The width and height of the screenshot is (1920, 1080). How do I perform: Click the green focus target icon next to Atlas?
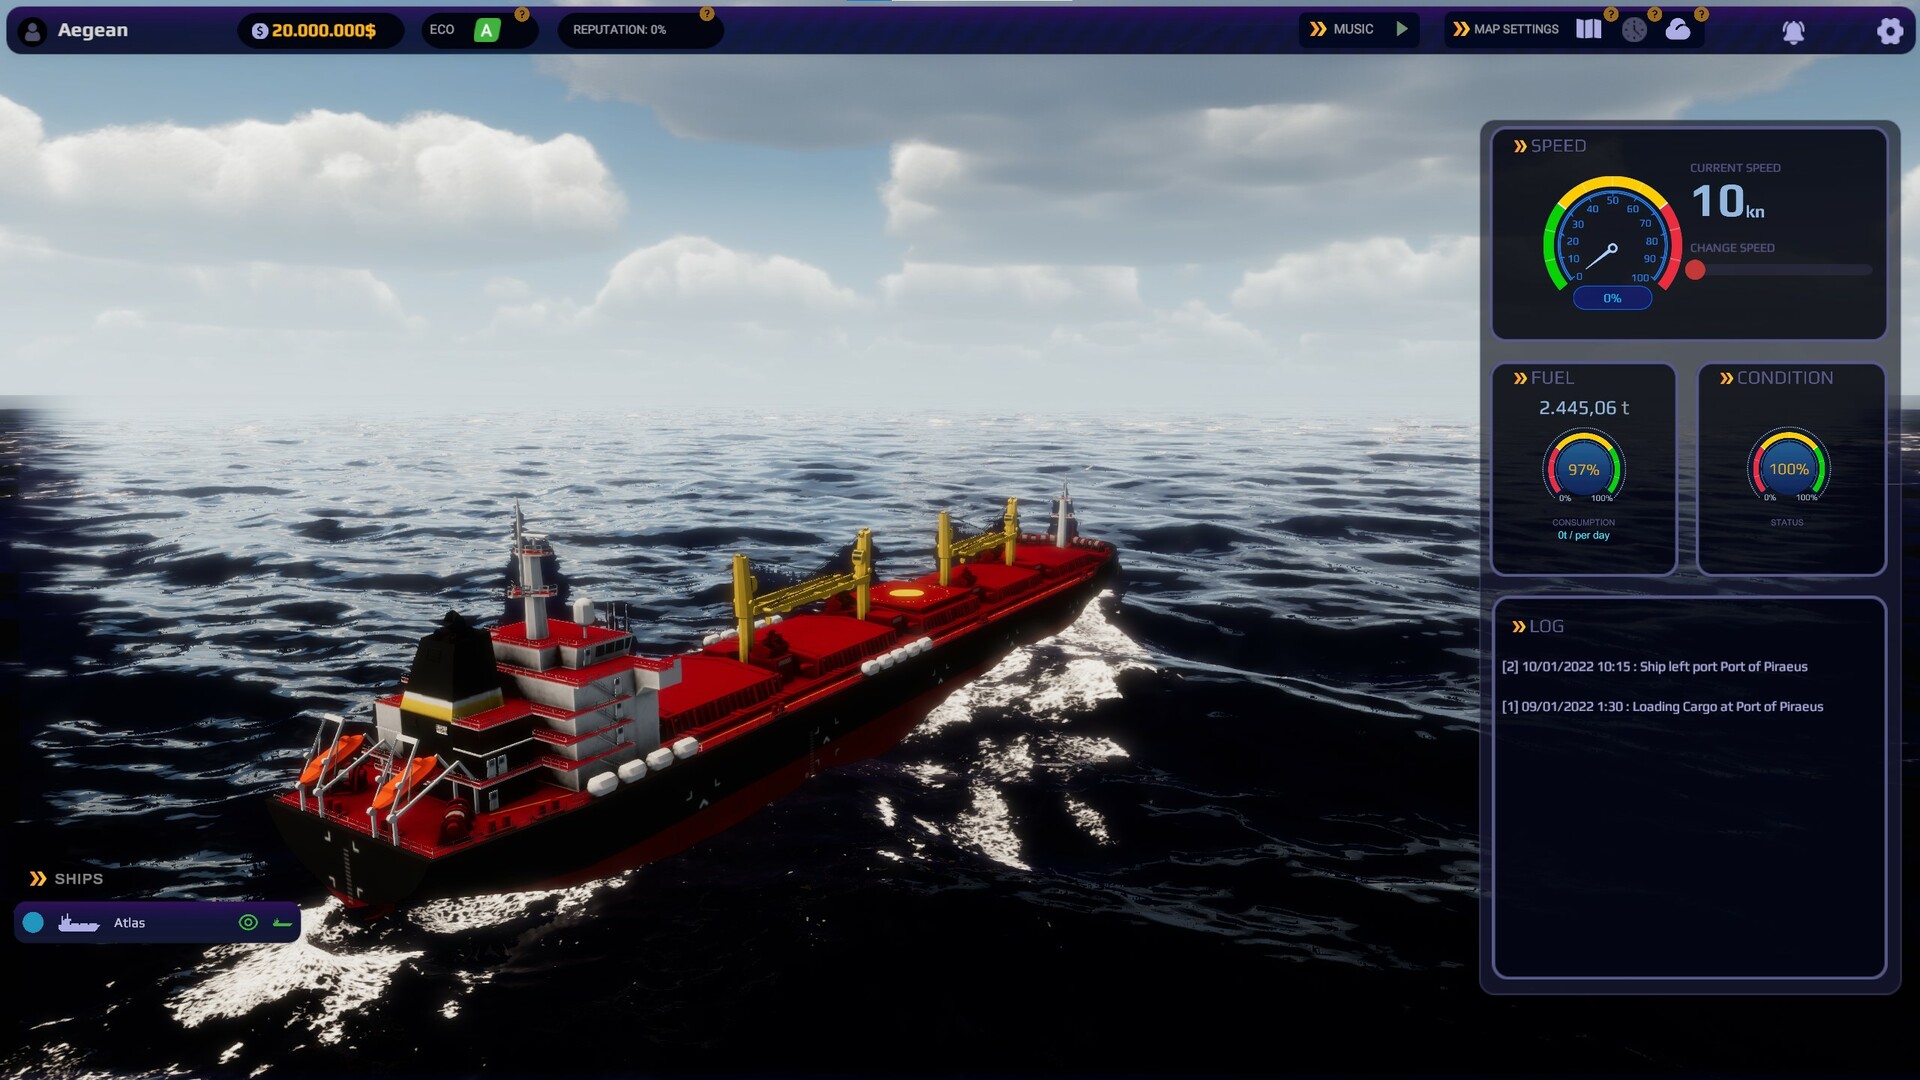click(248, 922)
